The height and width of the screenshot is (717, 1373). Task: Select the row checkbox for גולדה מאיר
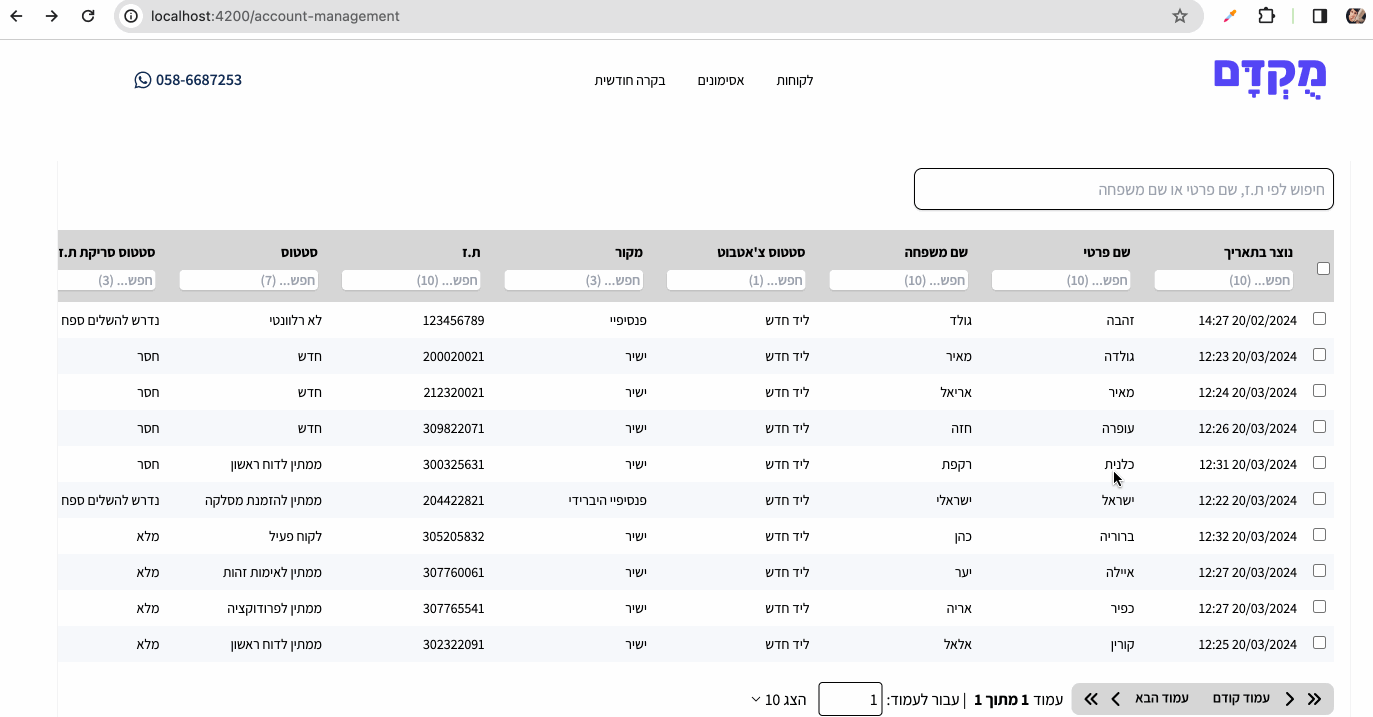click(x=1319, y=354)
